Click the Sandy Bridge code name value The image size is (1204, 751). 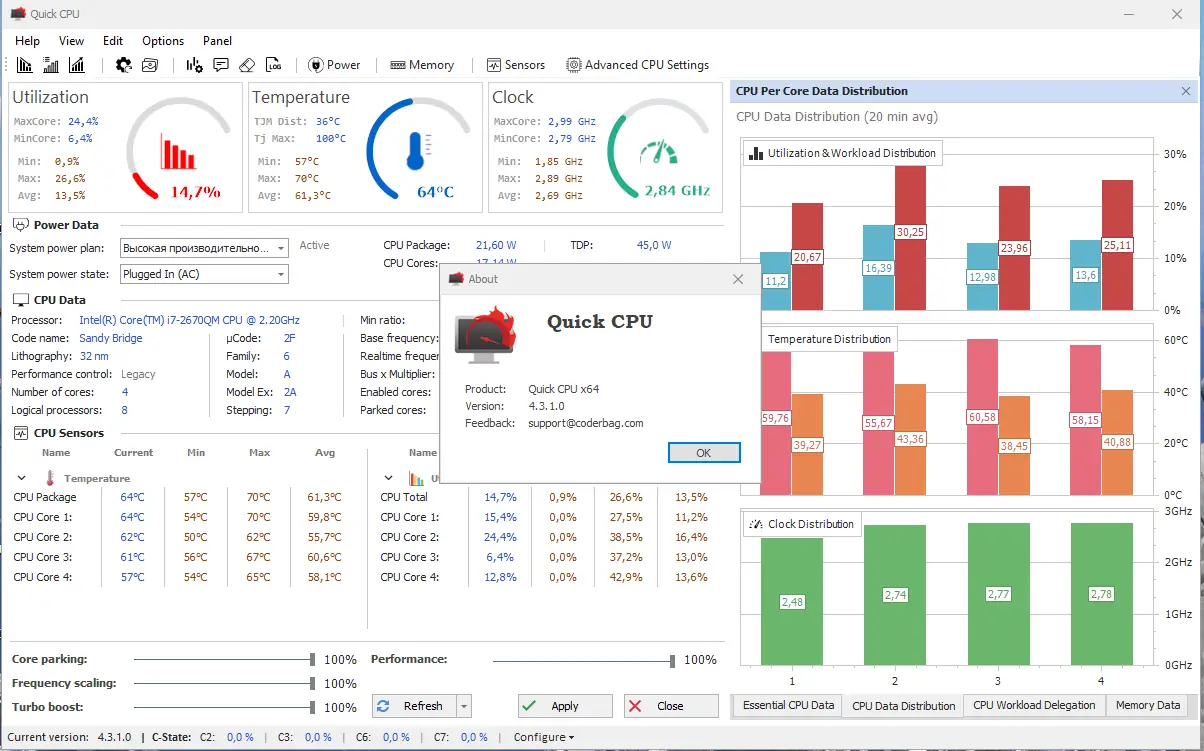pos(111,338)
